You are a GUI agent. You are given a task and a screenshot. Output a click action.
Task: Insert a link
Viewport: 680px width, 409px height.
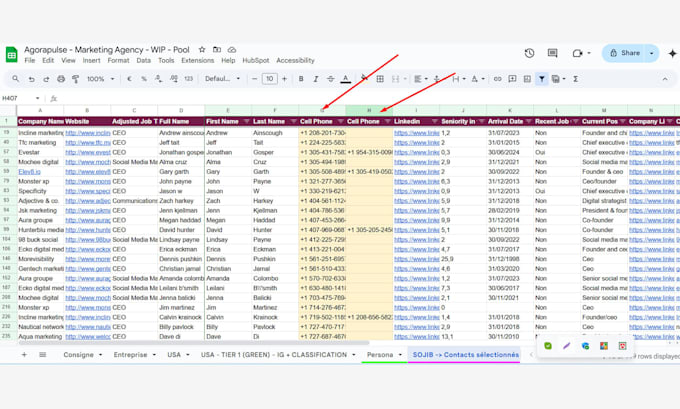pos(497,79)
